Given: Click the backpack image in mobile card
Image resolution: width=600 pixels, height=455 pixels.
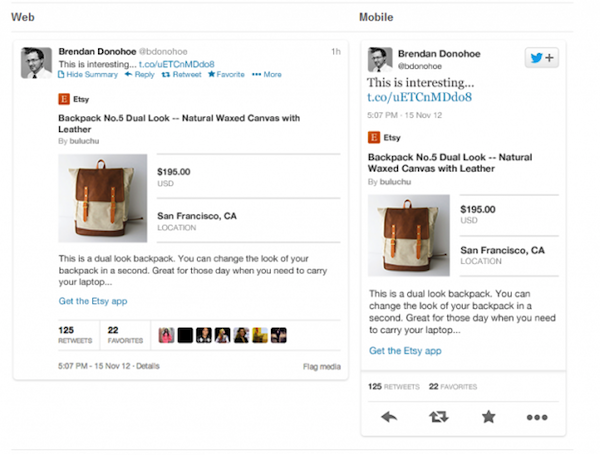Looking at the screenshot, I should point(408,236).
